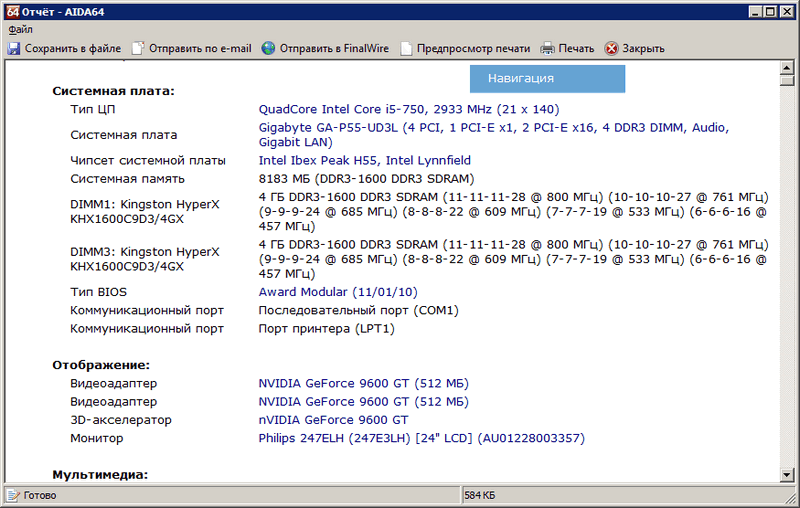The image size is (800, 508).
Task: Click the Print preview page icon
Action: tap(407, 48)
